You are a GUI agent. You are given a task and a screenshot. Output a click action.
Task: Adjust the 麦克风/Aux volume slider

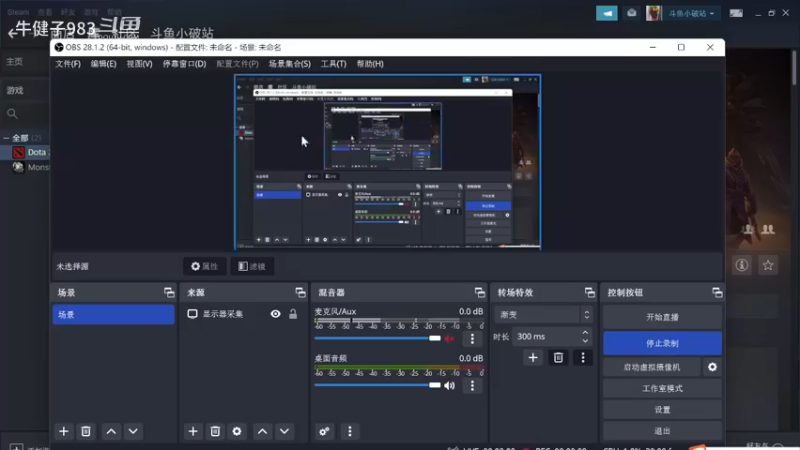tap(378, 338)
